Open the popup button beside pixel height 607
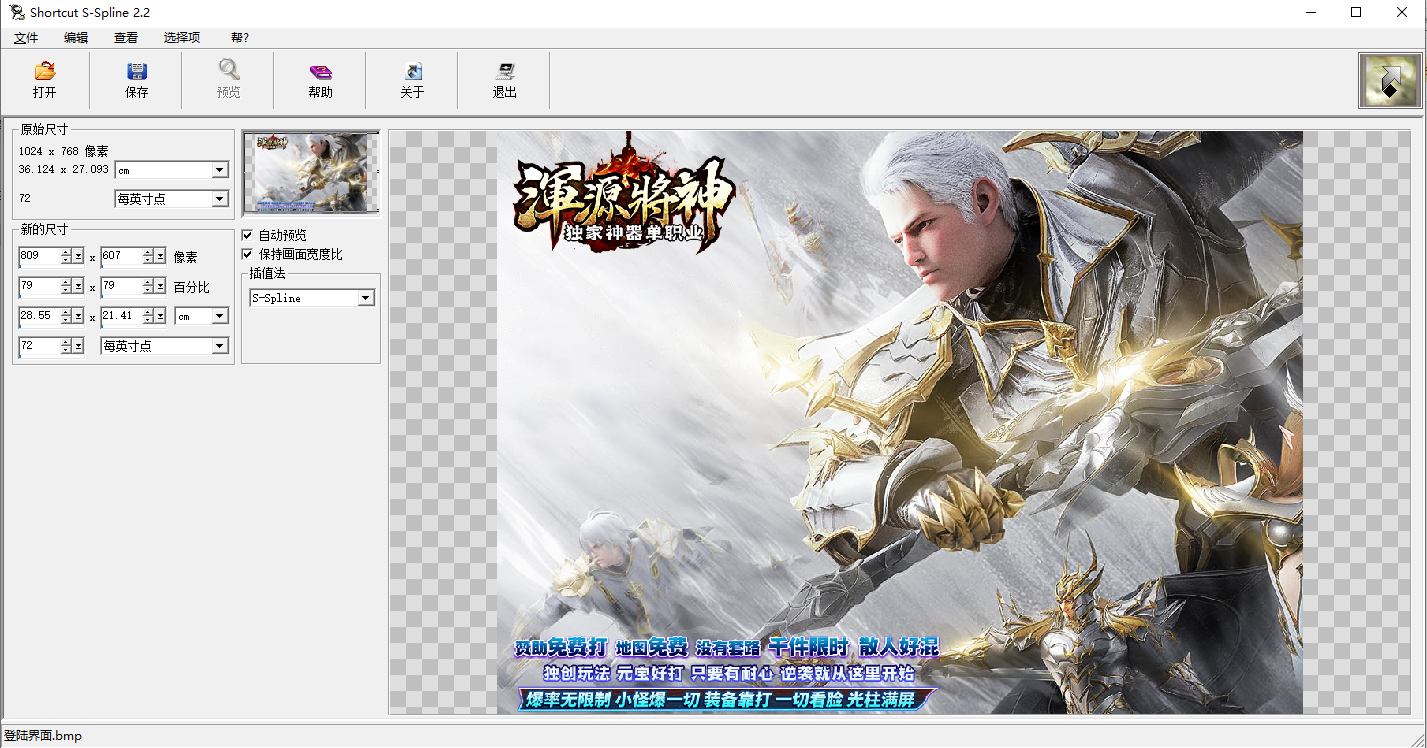This screenshot has width=1427, height=748. tap(160, 257)
